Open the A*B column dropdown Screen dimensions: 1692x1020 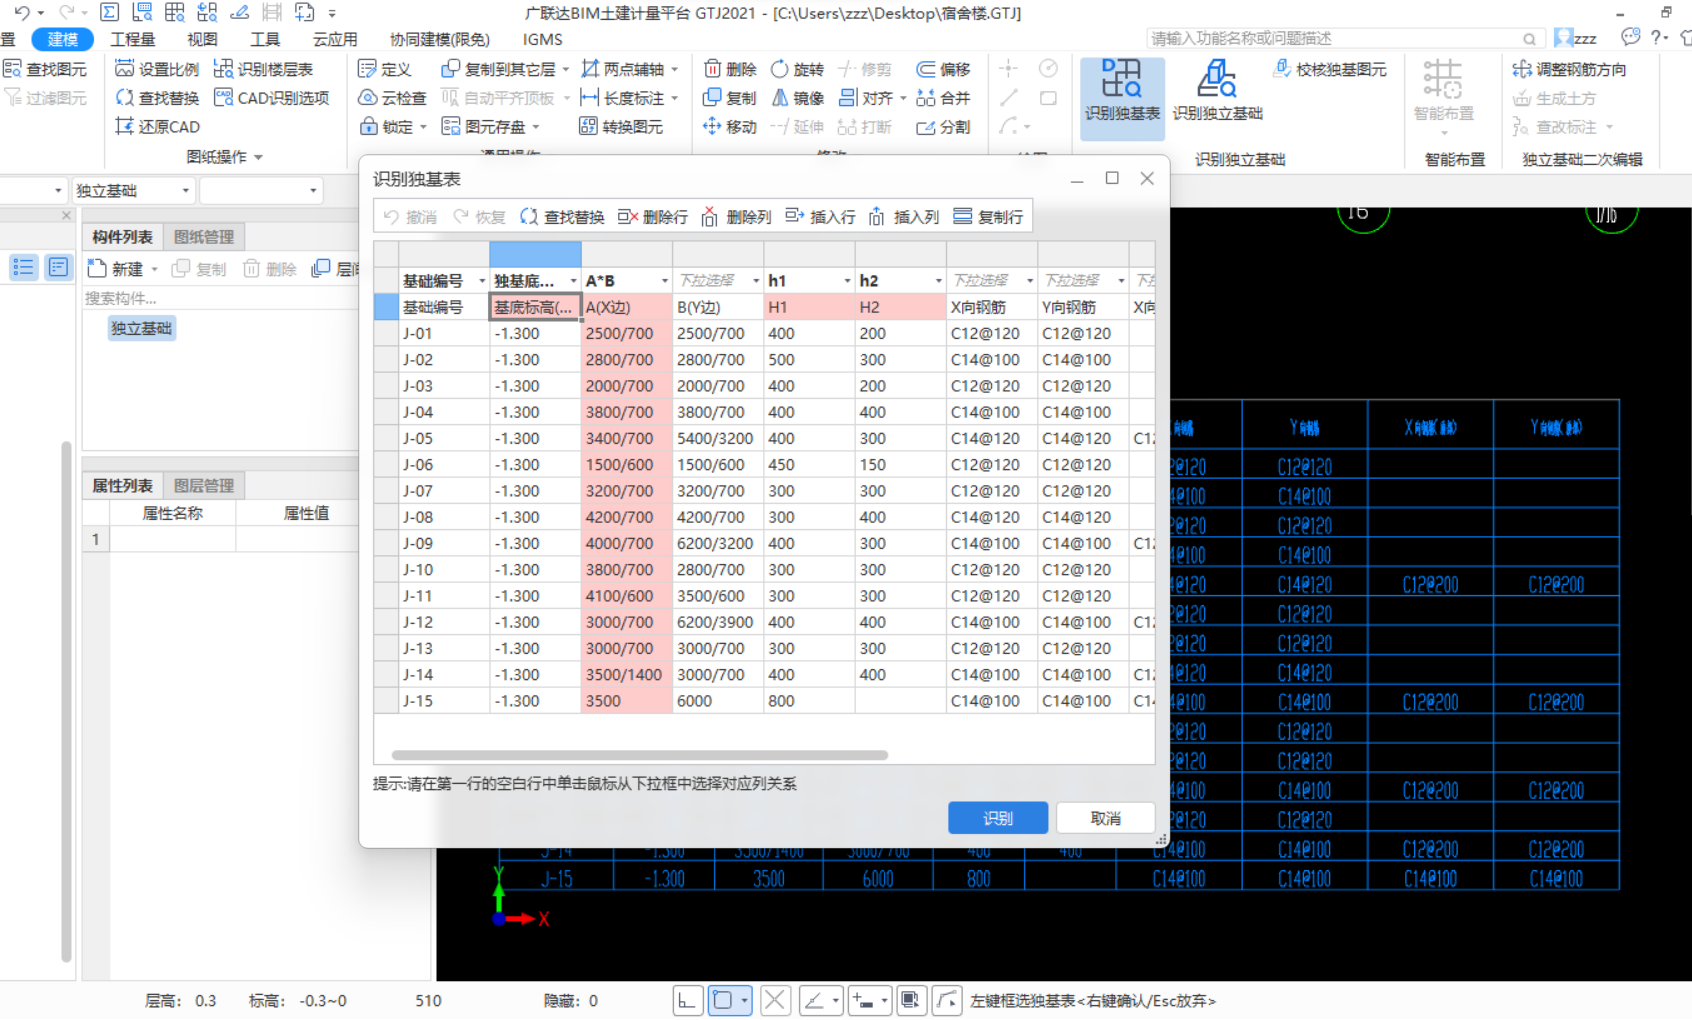coord(665,281)
